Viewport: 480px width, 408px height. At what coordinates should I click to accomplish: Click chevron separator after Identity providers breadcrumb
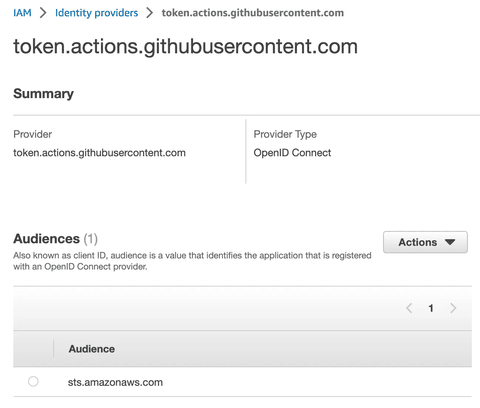click(150, 13)
